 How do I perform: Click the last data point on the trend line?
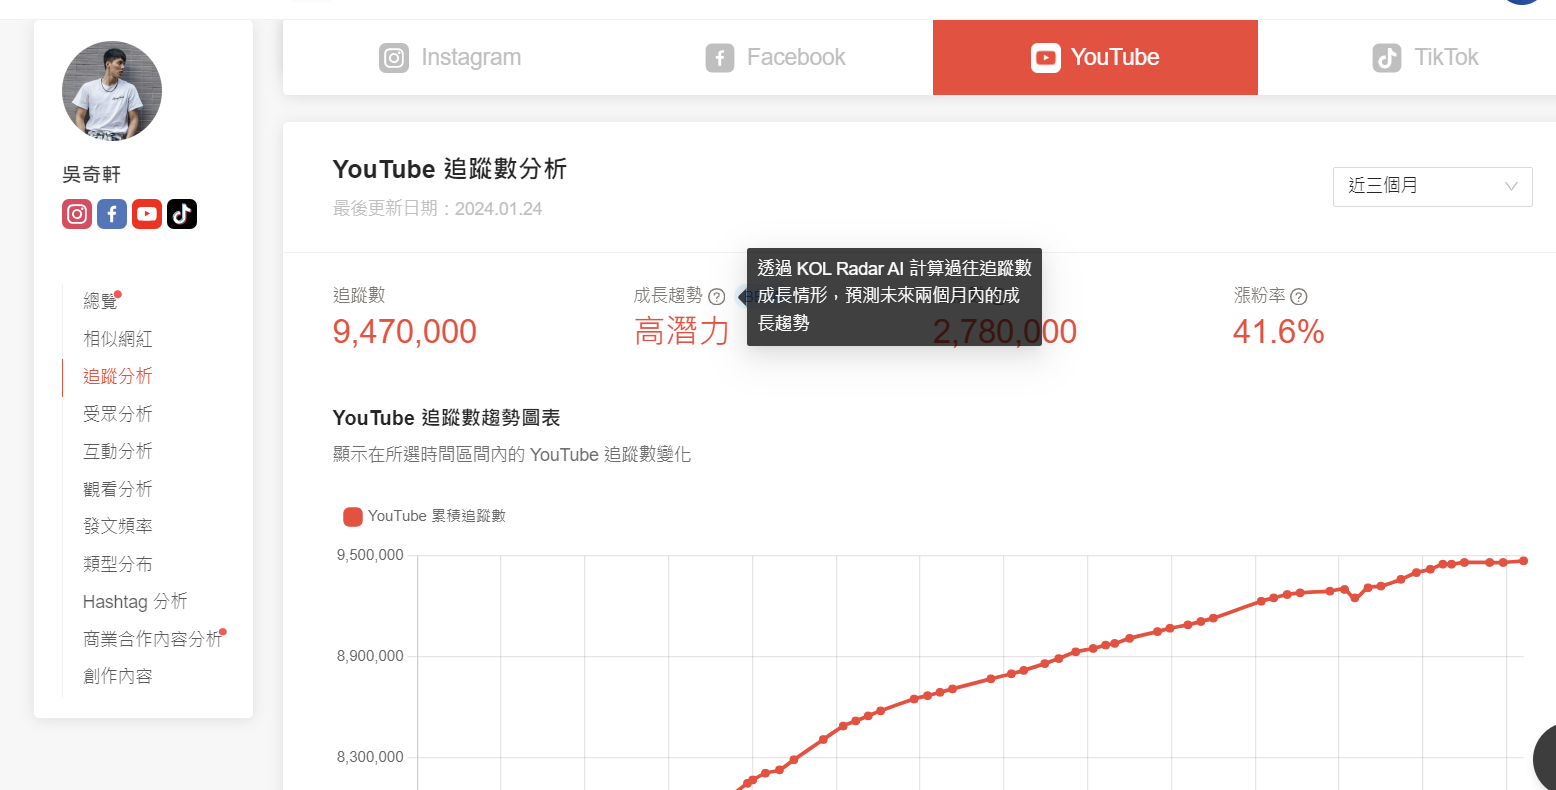[x=1523, y=561]
